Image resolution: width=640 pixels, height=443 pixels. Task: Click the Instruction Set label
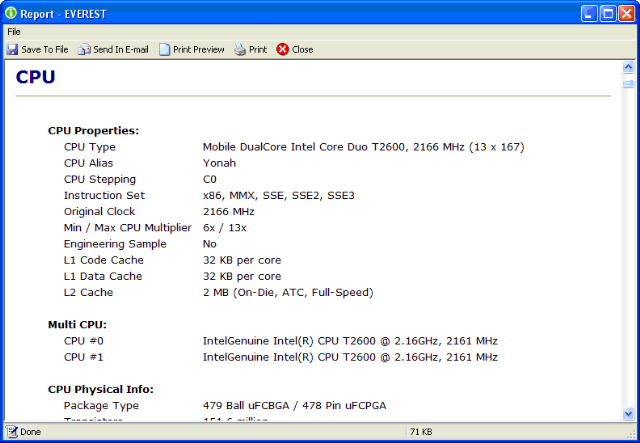pyautogui.click(x=104, y=195)
